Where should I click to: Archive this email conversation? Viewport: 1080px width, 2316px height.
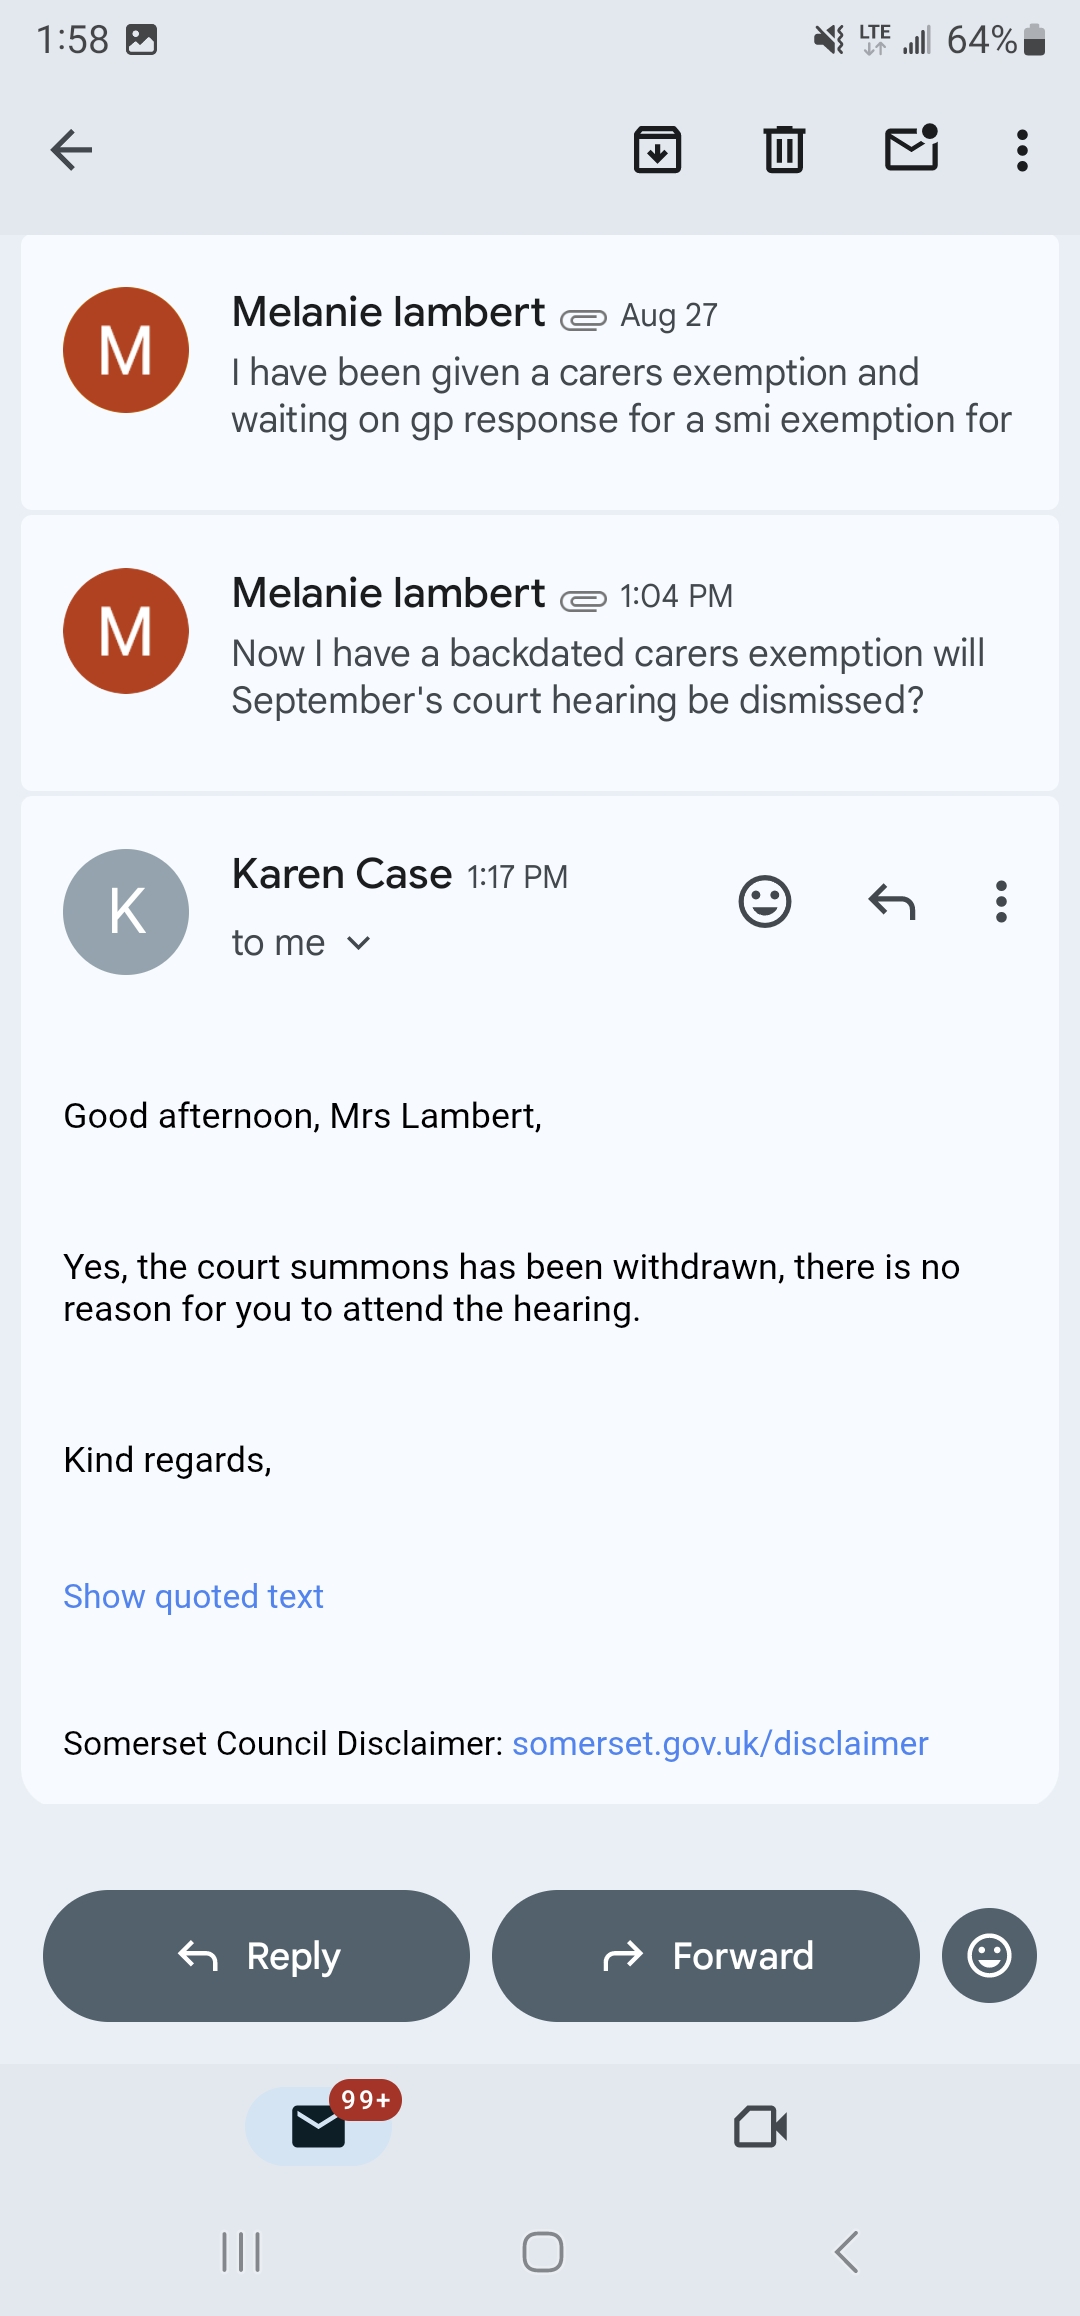coord(658,151)
